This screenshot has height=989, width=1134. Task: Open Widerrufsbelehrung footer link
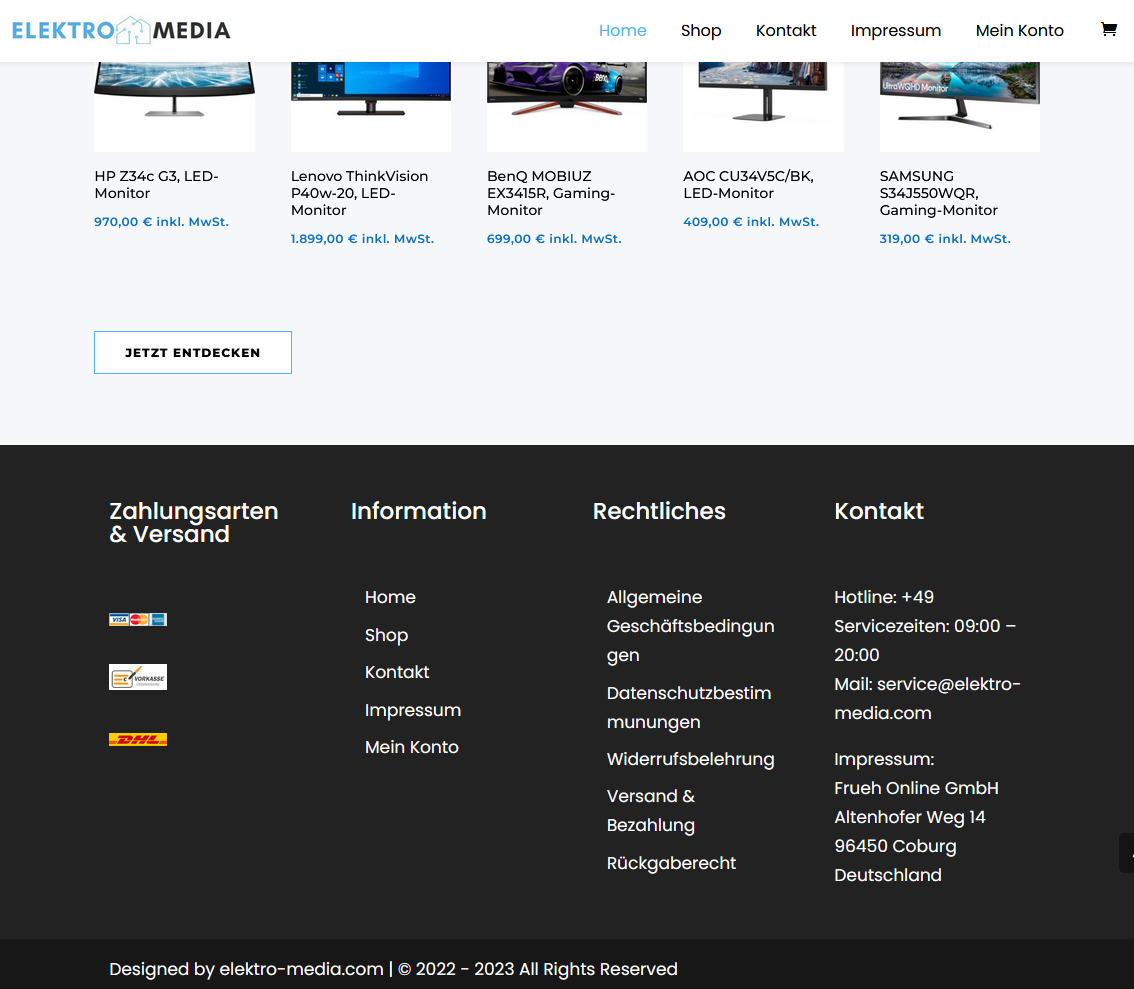click(691, 759)
